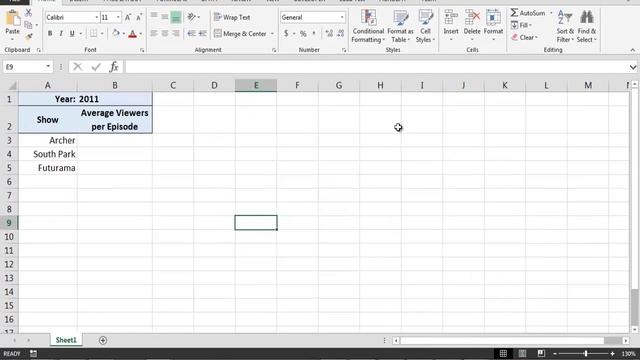Viewport: 640px width, 360px height.
Task: Toggle Bold formatting
Action: coord(50,33)
